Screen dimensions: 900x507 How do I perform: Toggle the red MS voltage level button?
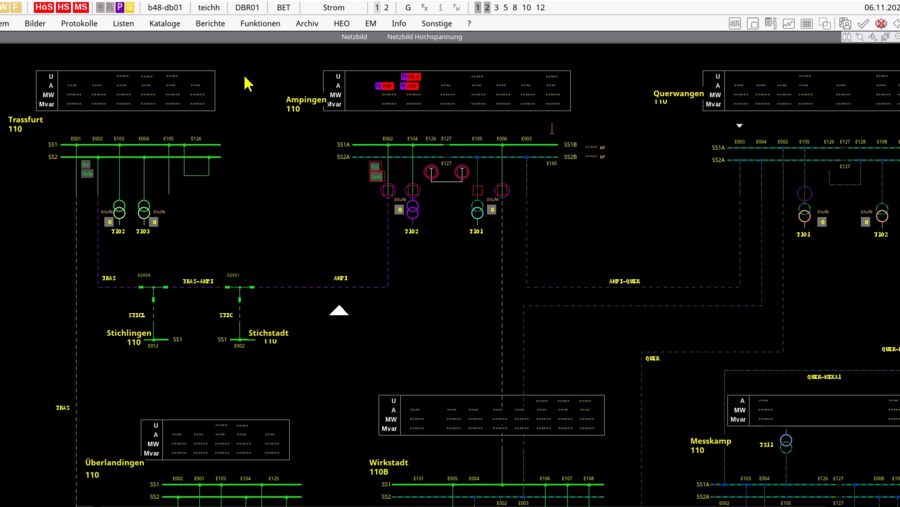pos(81,7)
